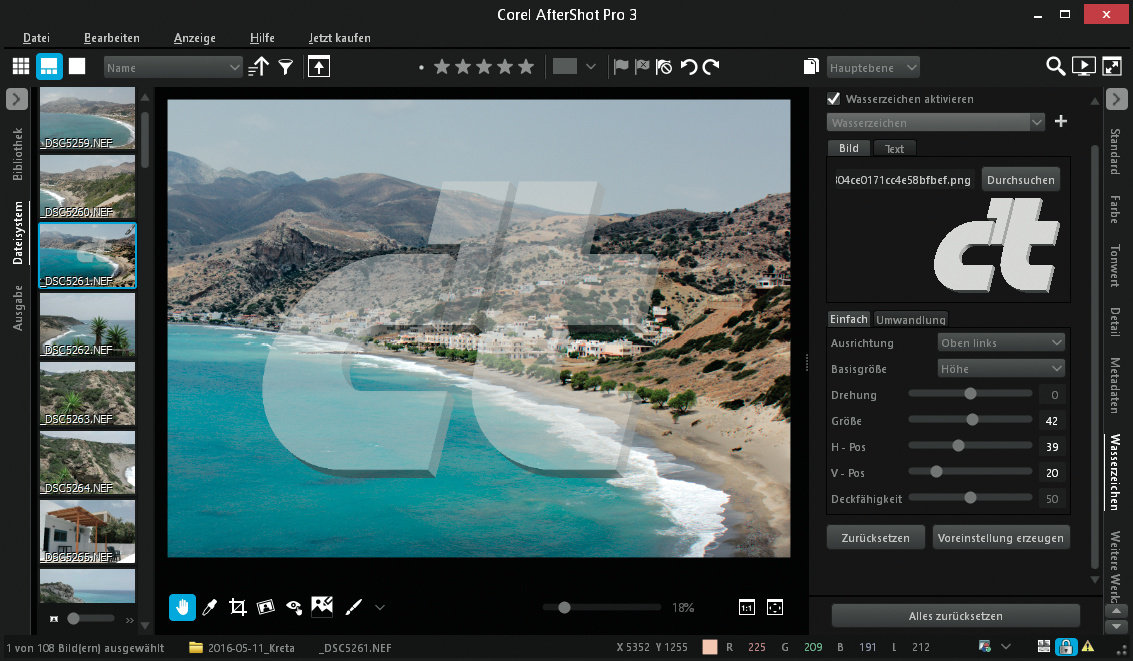Viewport: 1133px width, 661px height.
Task: Open the Bearbeiten menu
Action: (x=112, y=38)
